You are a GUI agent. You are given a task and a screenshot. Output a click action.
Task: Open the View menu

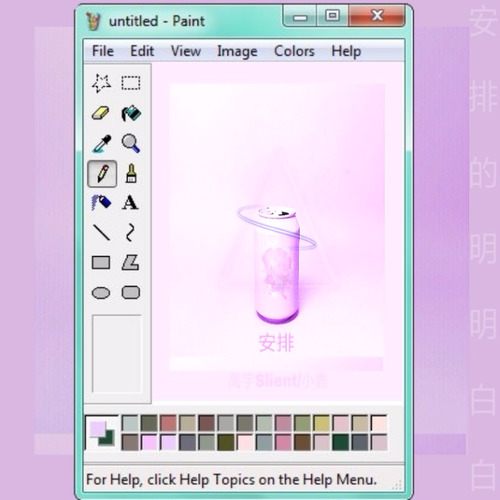186,51
